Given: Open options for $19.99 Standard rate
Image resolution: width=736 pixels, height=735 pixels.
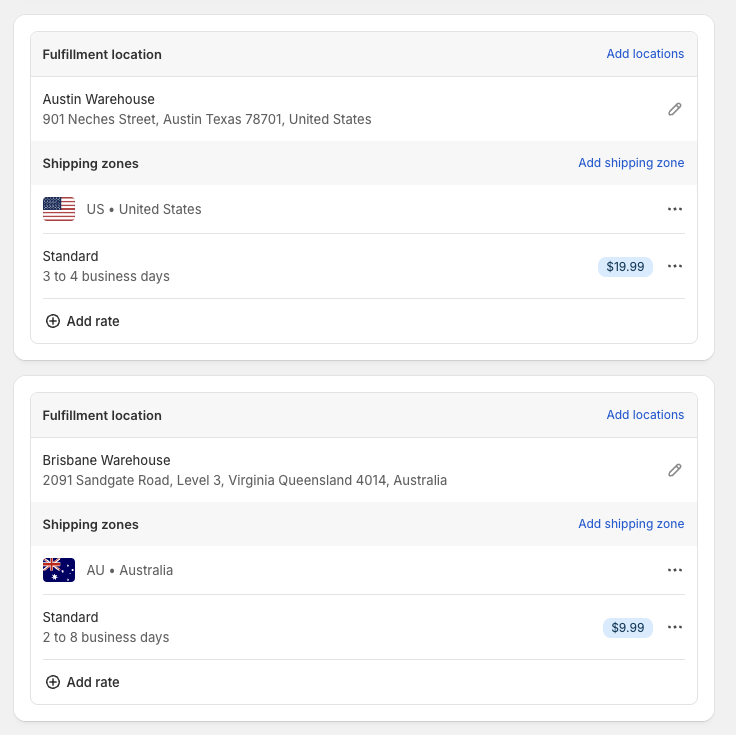Looking at the screenshot, I should (x=675, y=267).
